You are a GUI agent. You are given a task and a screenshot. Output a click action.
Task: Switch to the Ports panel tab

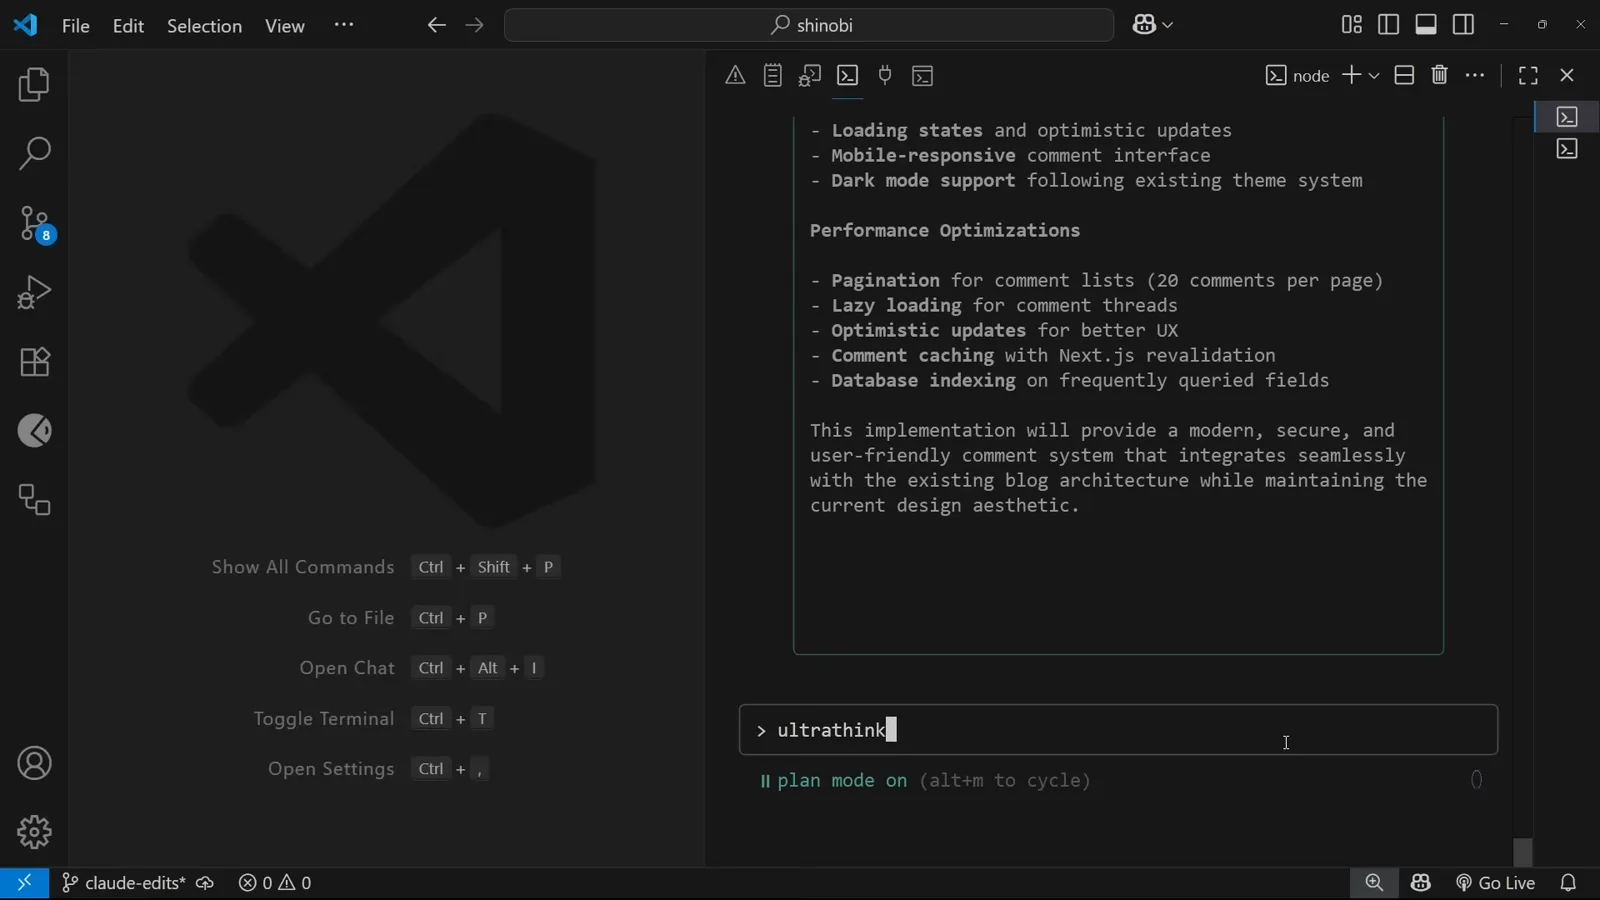[x=885, y=75]
